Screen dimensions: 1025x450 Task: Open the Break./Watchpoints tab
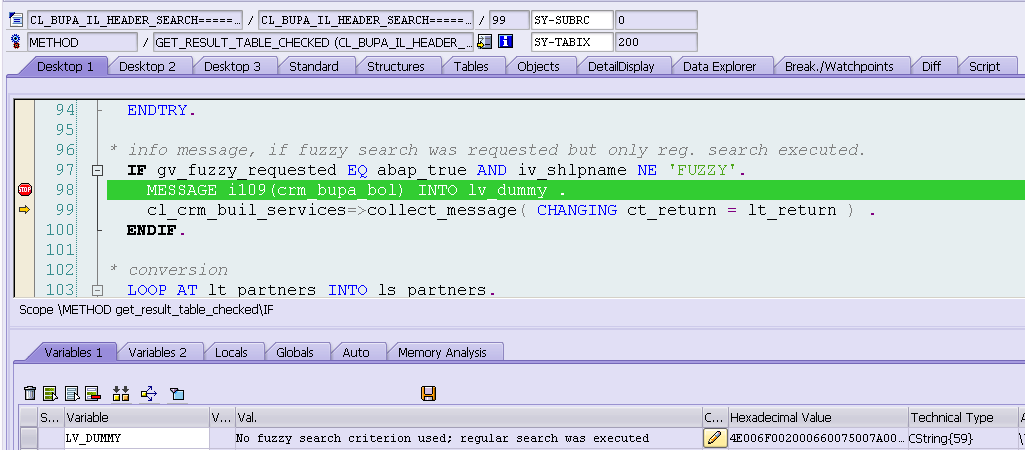[x=839, y=66]
